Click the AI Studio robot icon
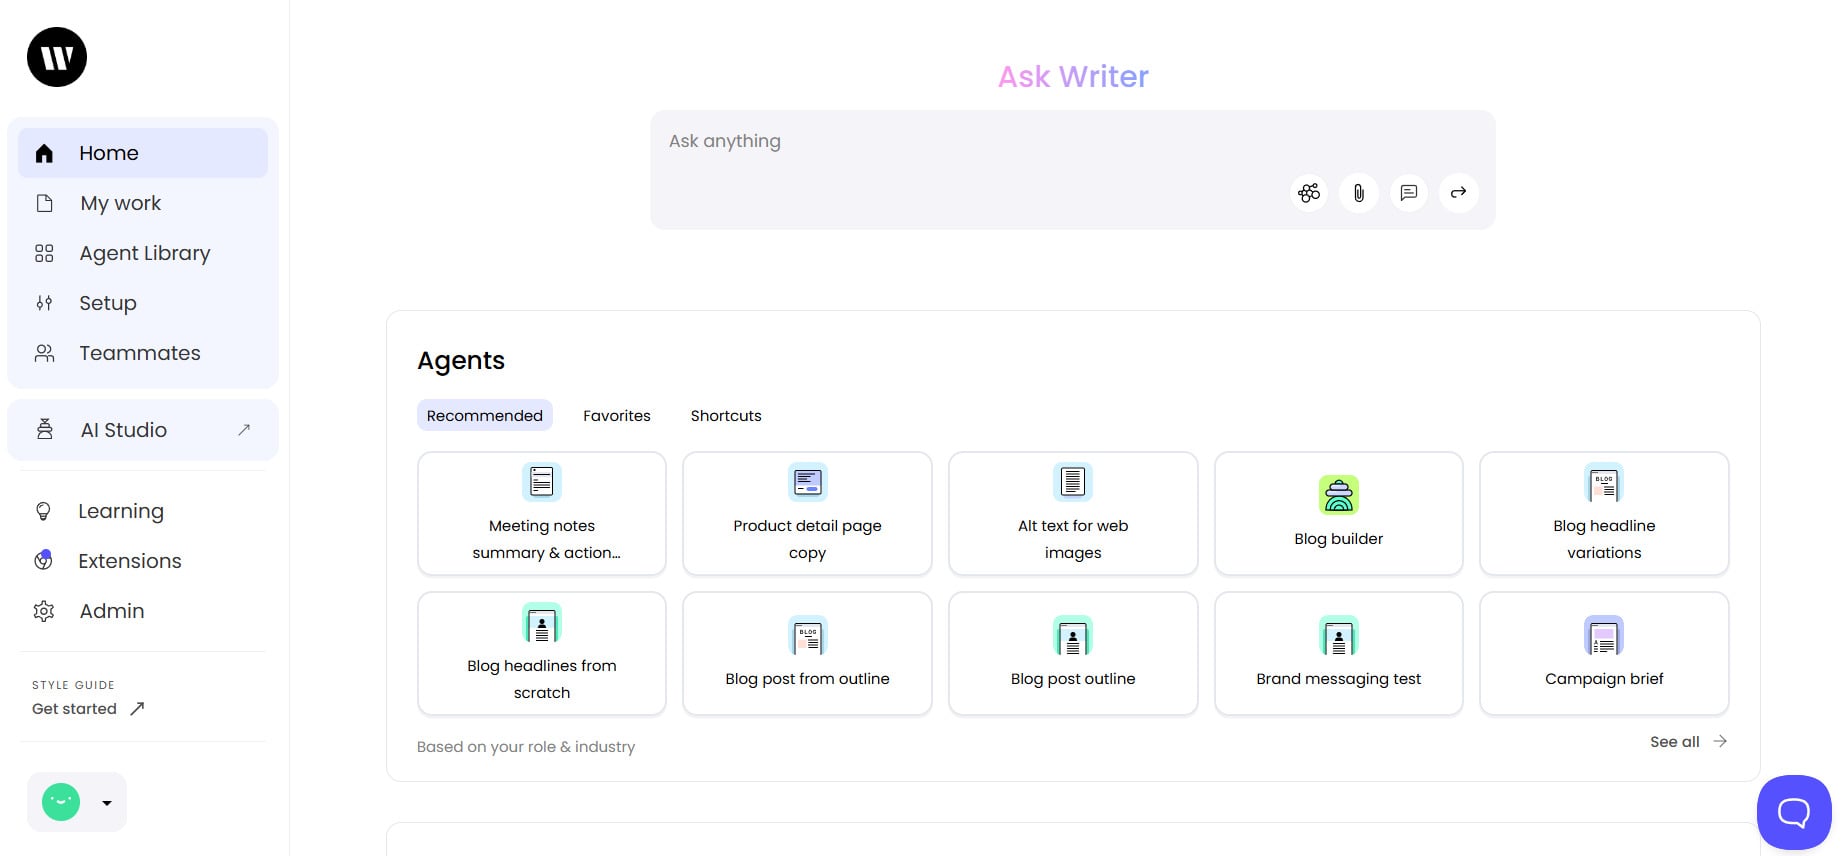 tap(45, 430)
